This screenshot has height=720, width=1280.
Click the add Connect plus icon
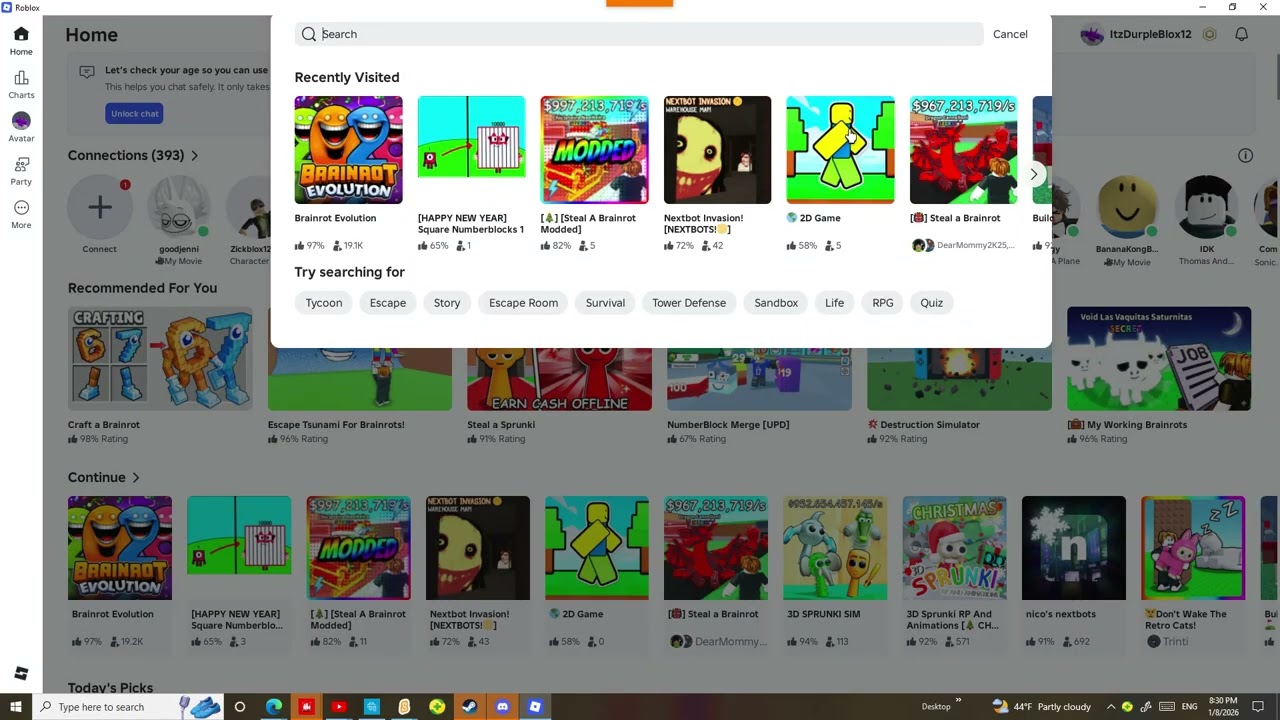click(99, 207)
